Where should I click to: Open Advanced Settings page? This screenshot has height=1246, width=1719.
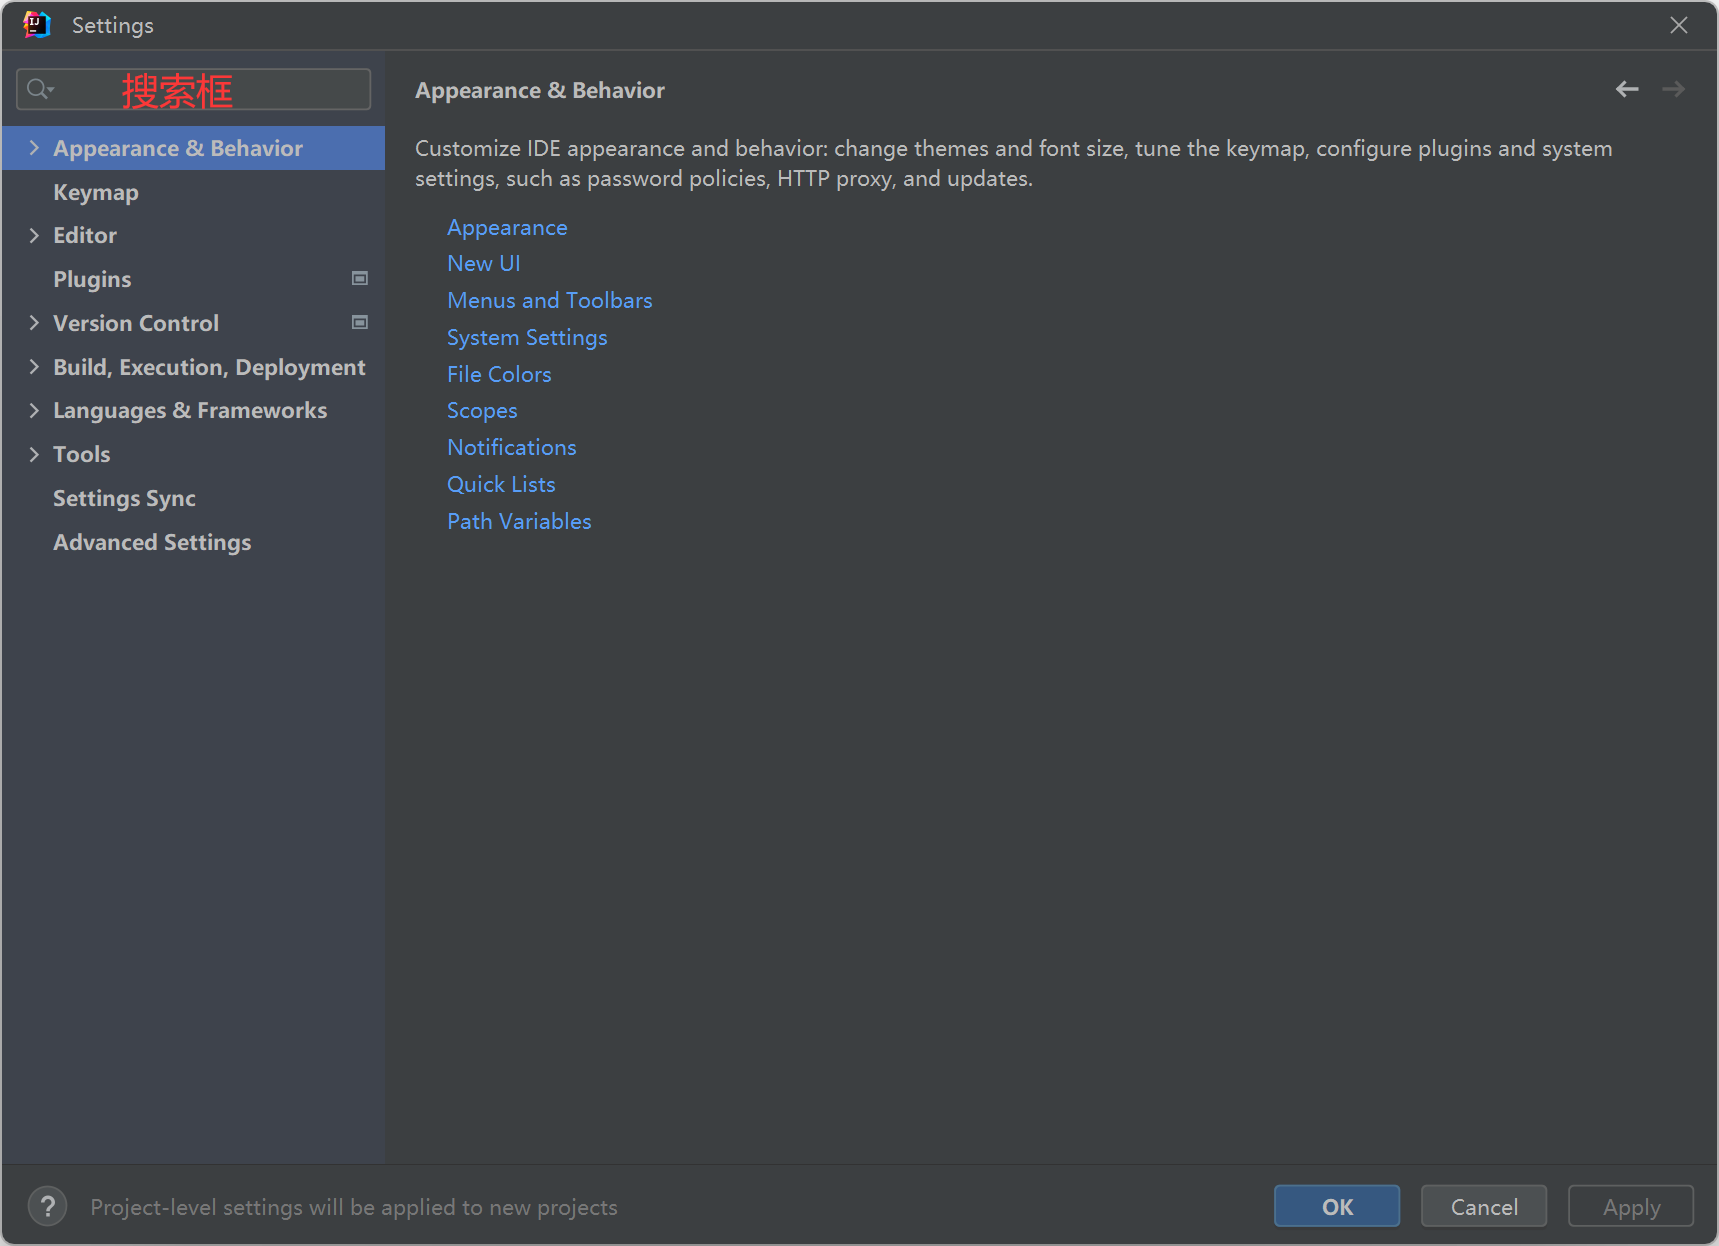click(x=194, y=542)
